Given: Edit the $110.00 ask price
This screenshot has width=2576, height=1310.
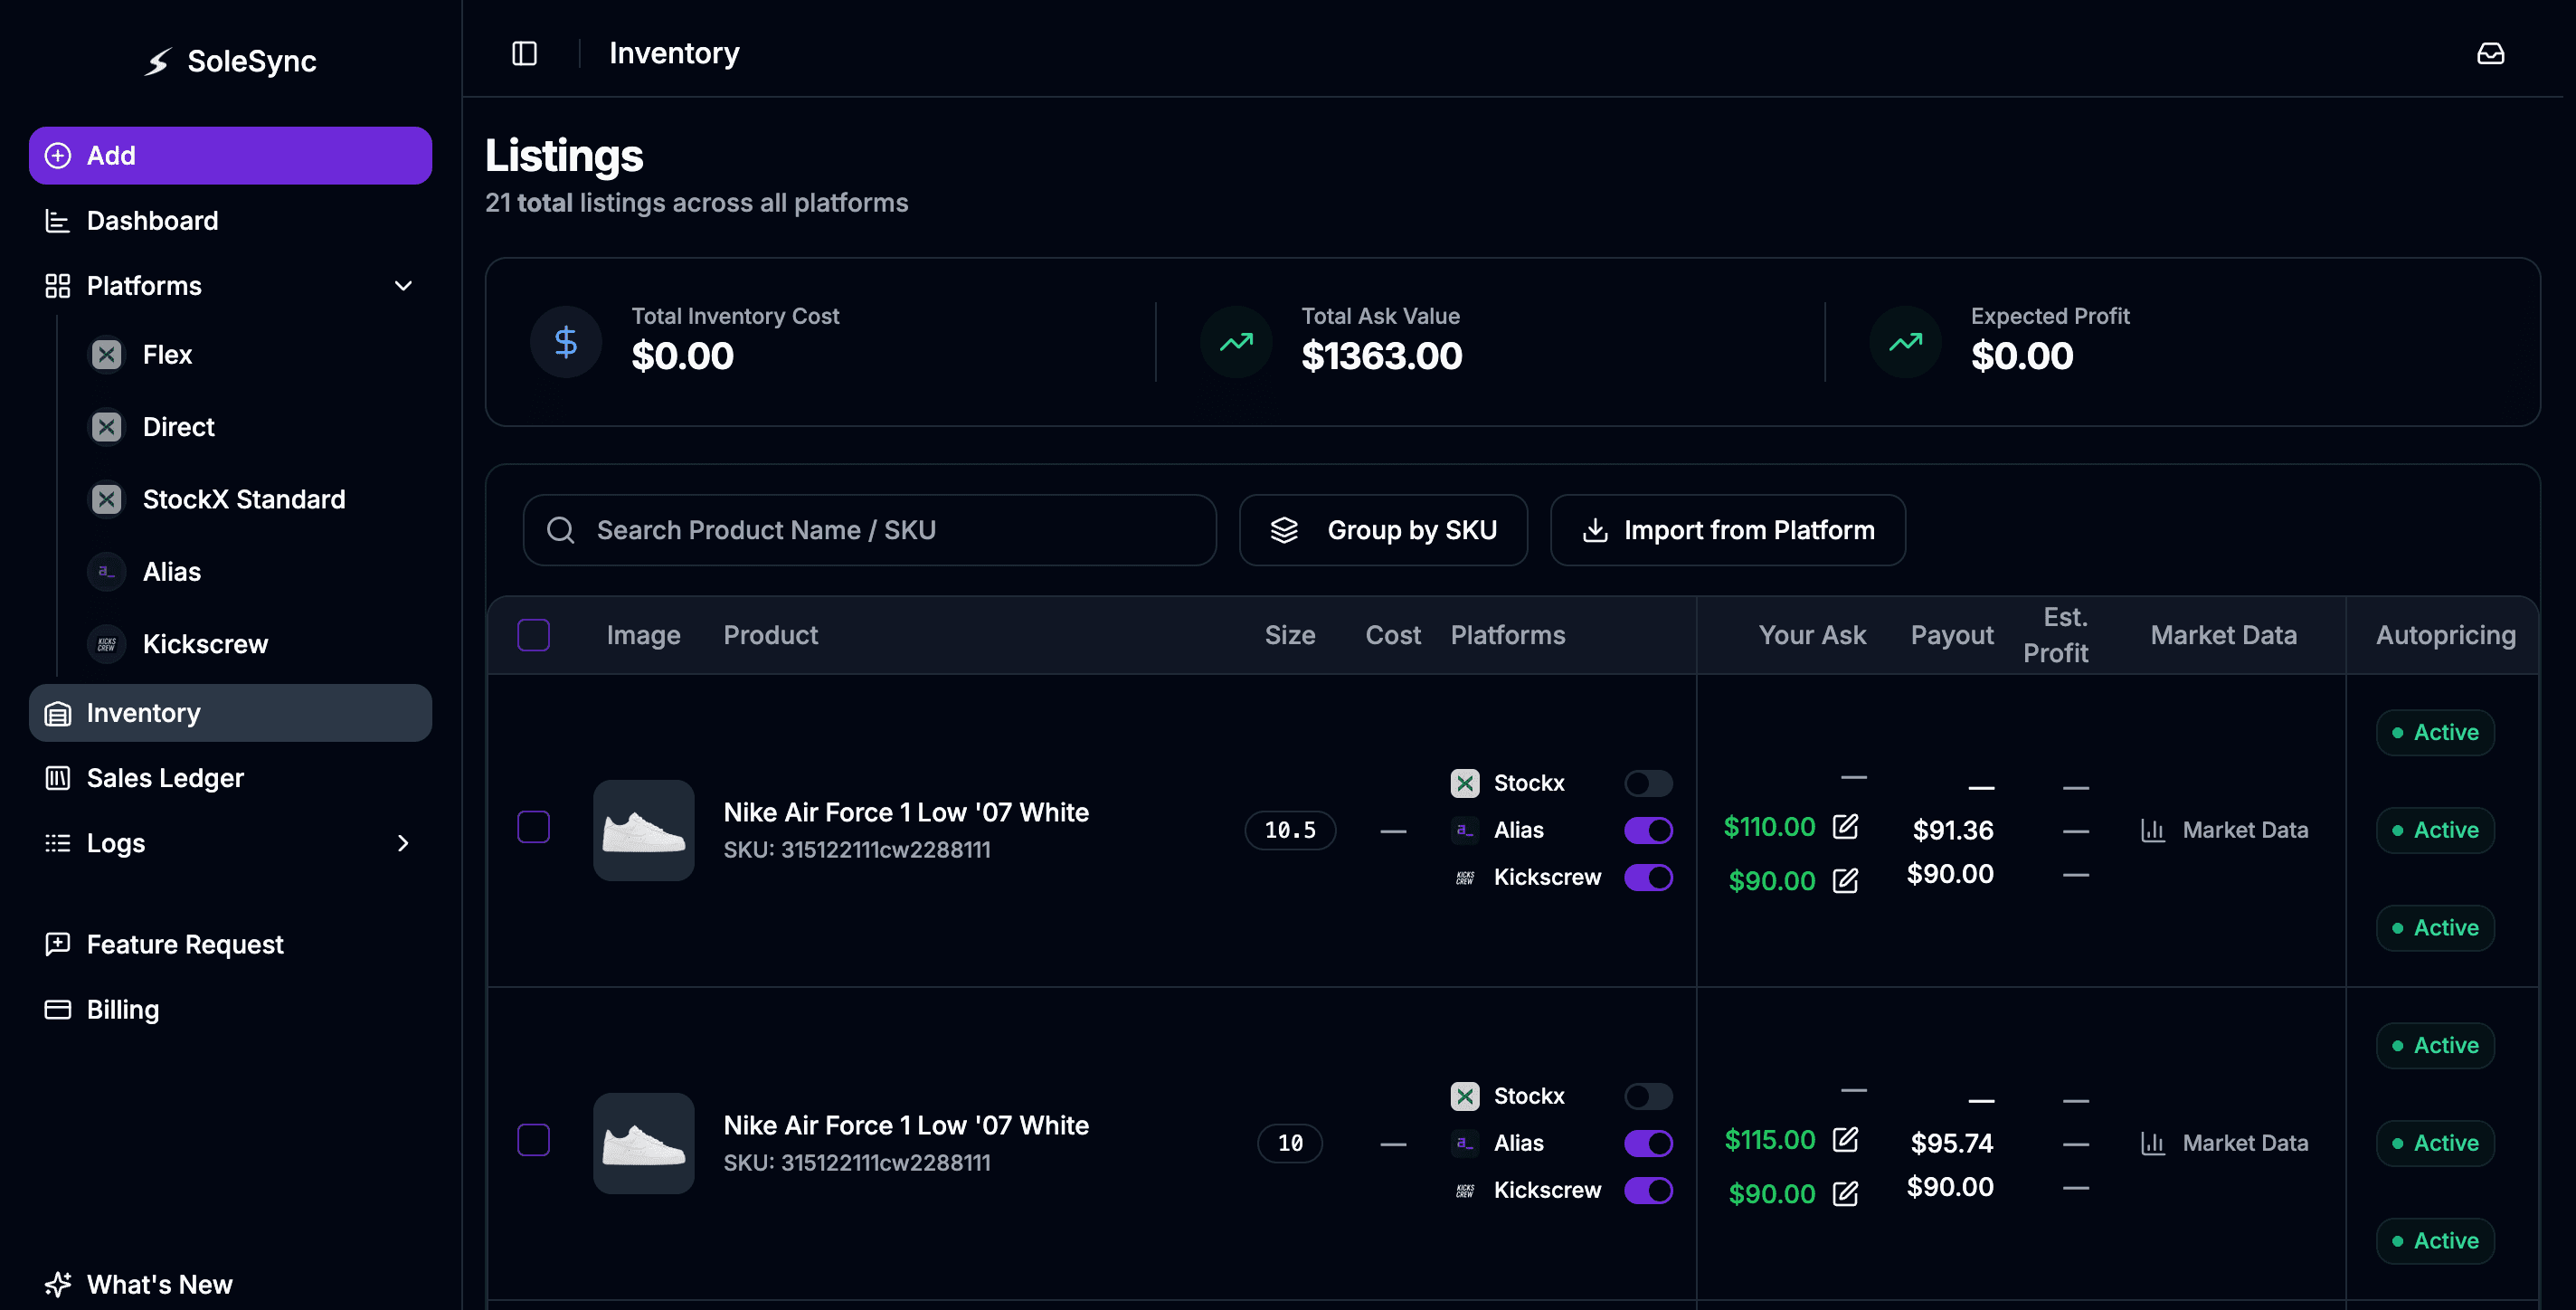Looking at the screenshot, I should 1845,826.
